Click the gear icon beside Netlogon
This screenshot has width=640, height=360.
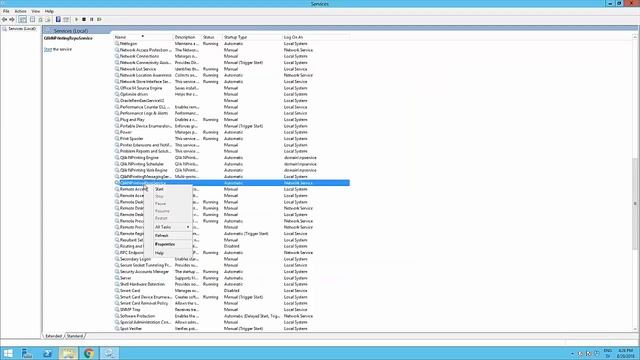(117, 44)
